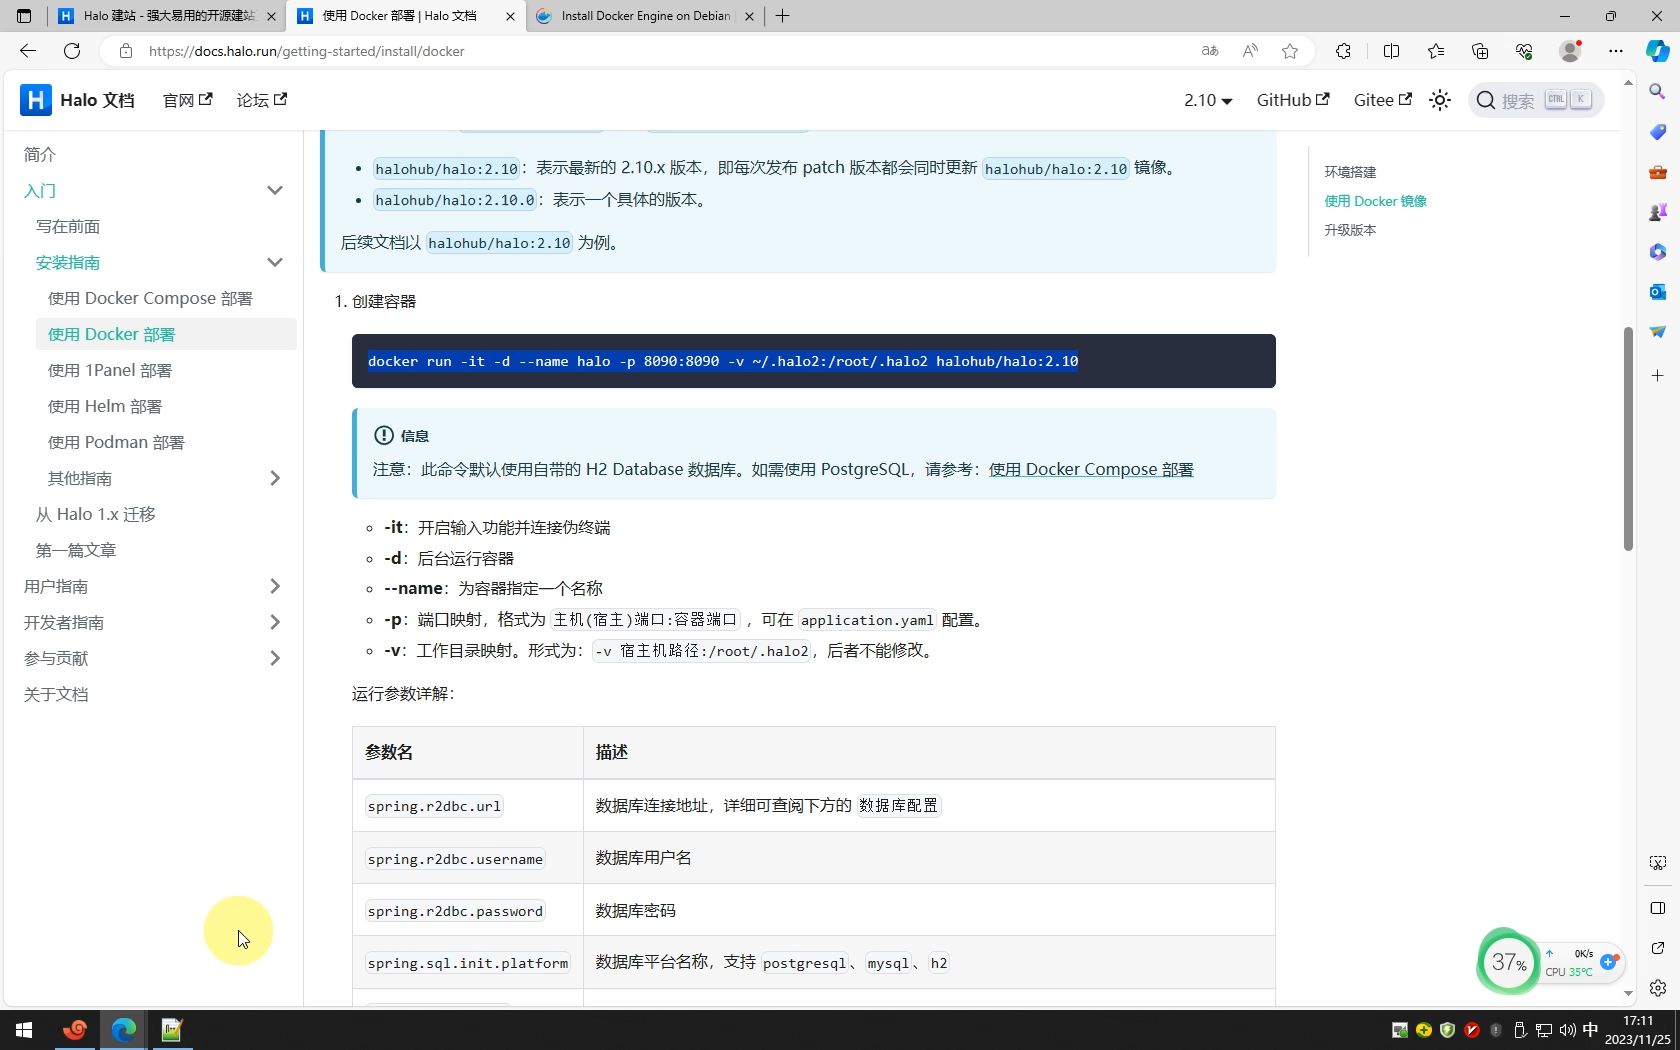Collapse the 安装指南 chevron

(x=275, y=262)
